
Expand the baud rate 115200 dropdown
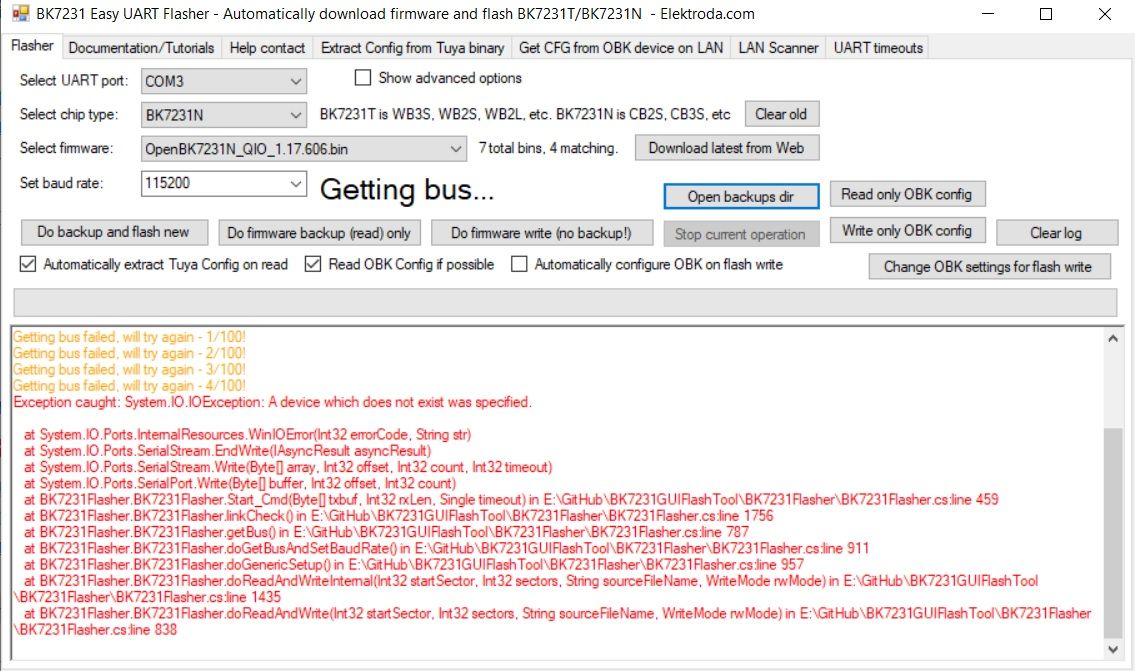(x=295, y=183)
